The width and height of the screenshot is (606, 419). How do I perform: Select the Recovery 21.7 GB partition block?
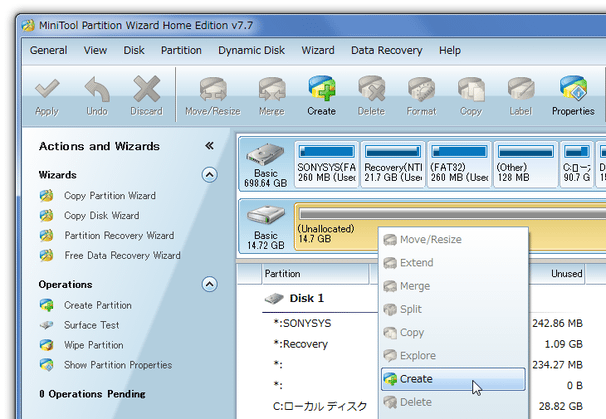coord(393,165)
